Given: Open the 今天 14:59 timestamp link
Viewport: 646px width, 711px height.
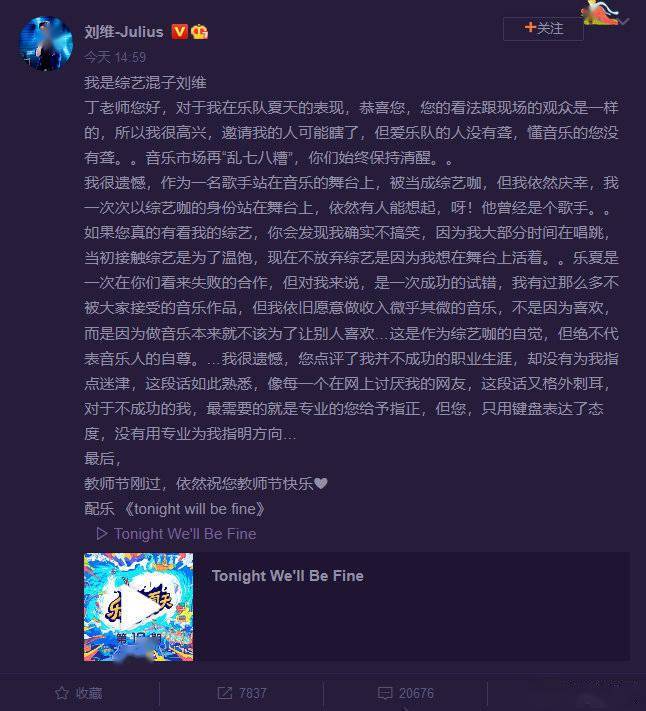Looking at the screenshot, I should [x=115, y=57].
